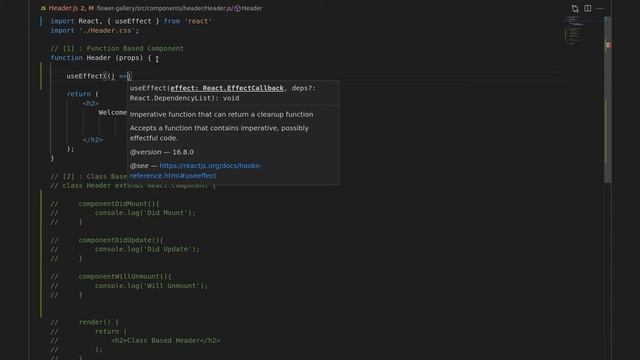The height and width of the screenshot is (360, 640).
Task: Split the editor to the right
Action: coord(587,9)
